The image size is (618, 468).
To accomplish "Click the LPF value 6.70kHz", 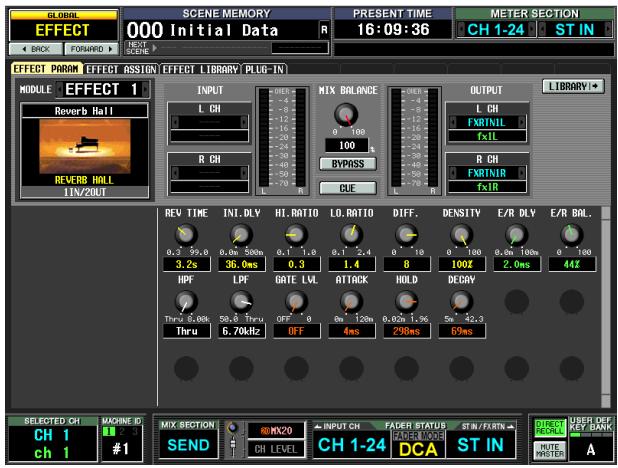I will 241,331.
